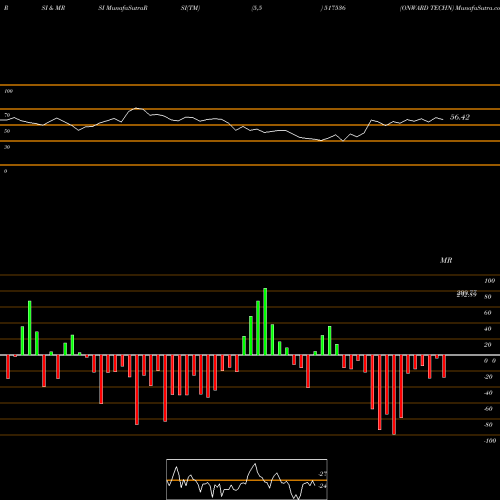Screen dimensions: 500x500
Task: Click the '(5,5' parameter text in header
Action: coord(257,8)
